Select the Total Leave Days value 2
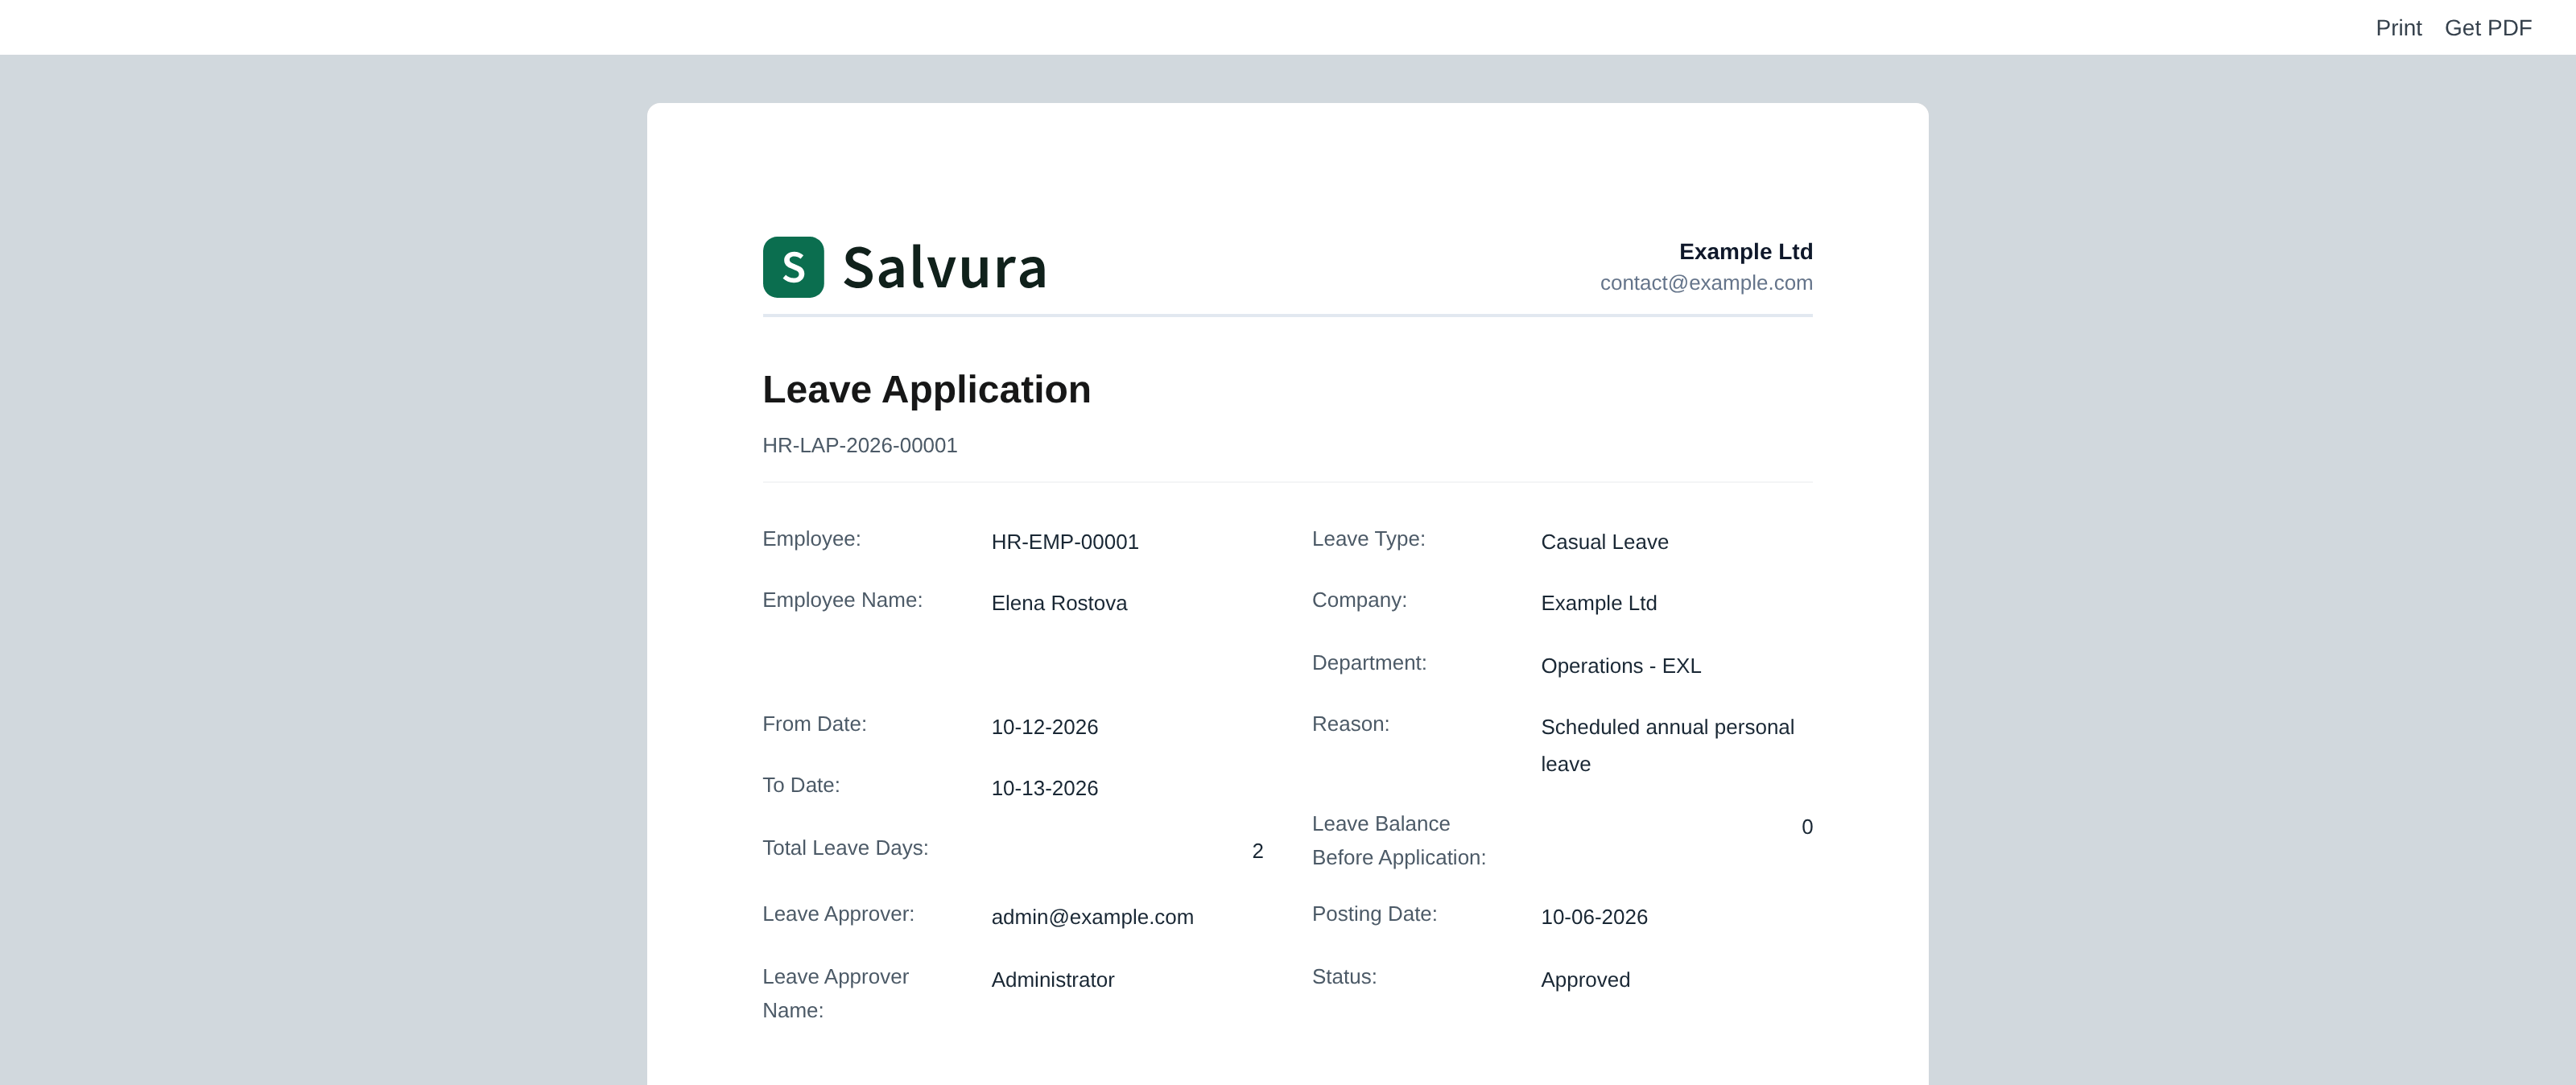This screenshot has width=2576, height=1085. tap(1257, 851)
